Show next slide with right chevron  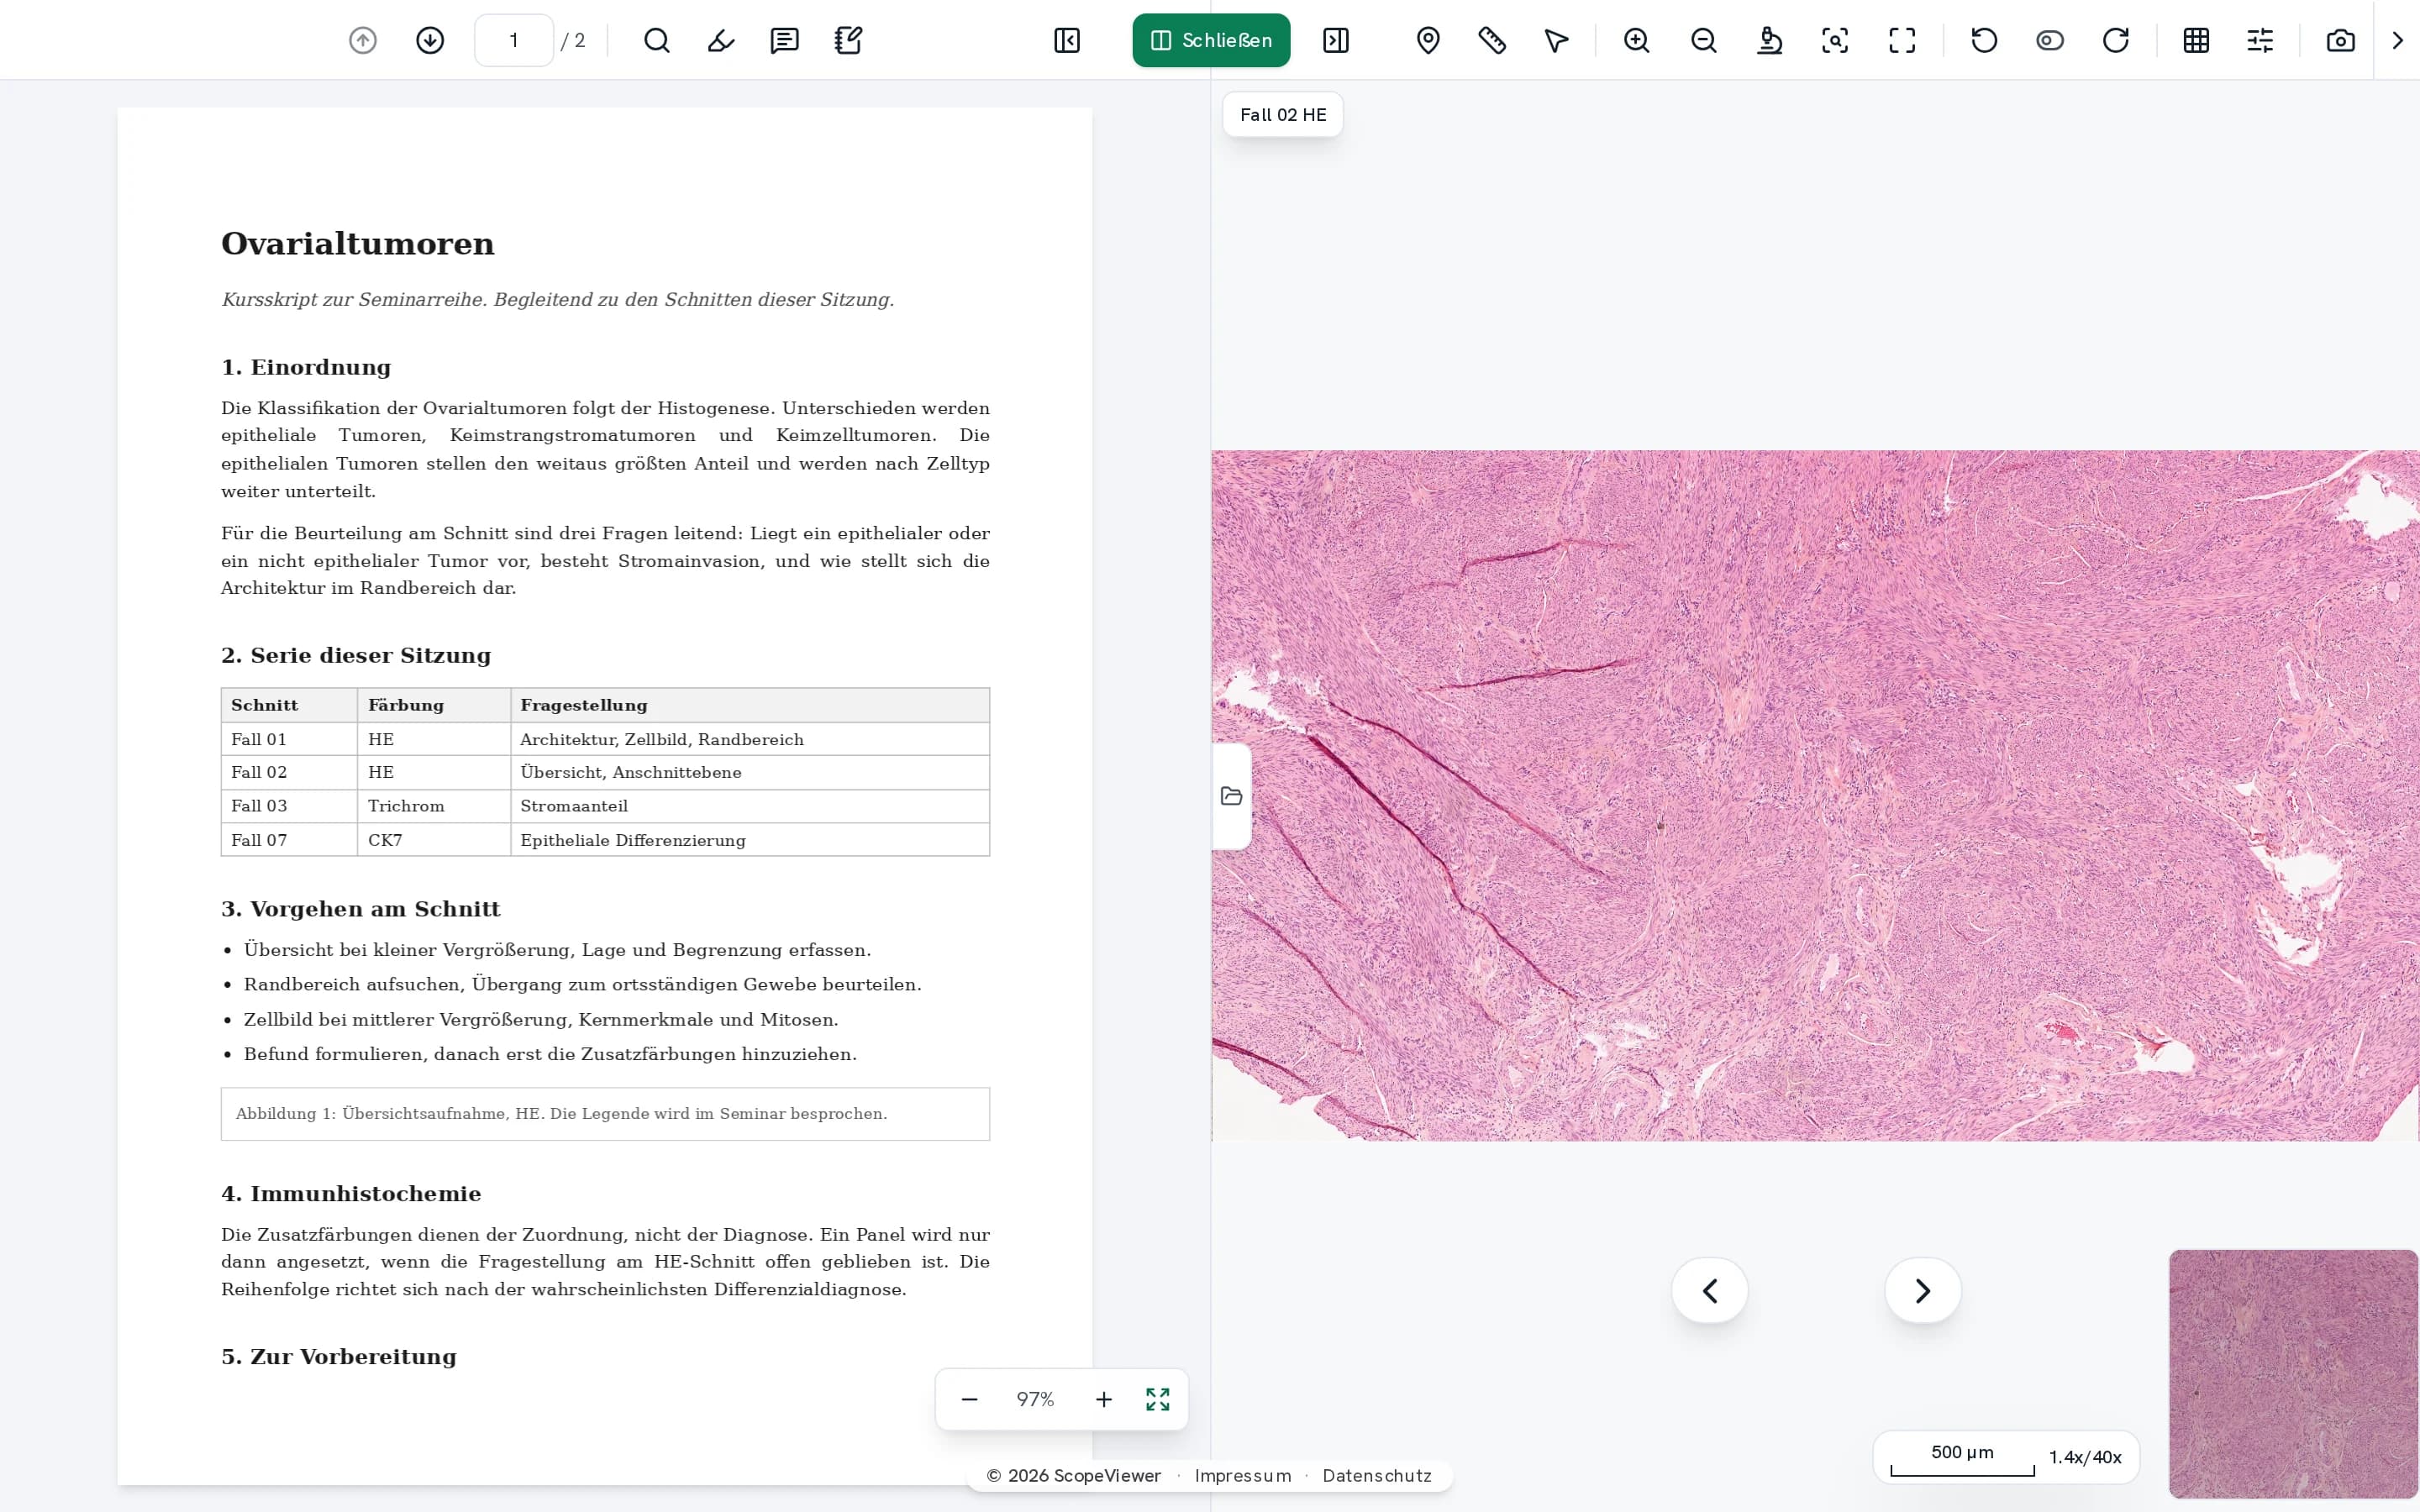(x=1923, y=1290)
